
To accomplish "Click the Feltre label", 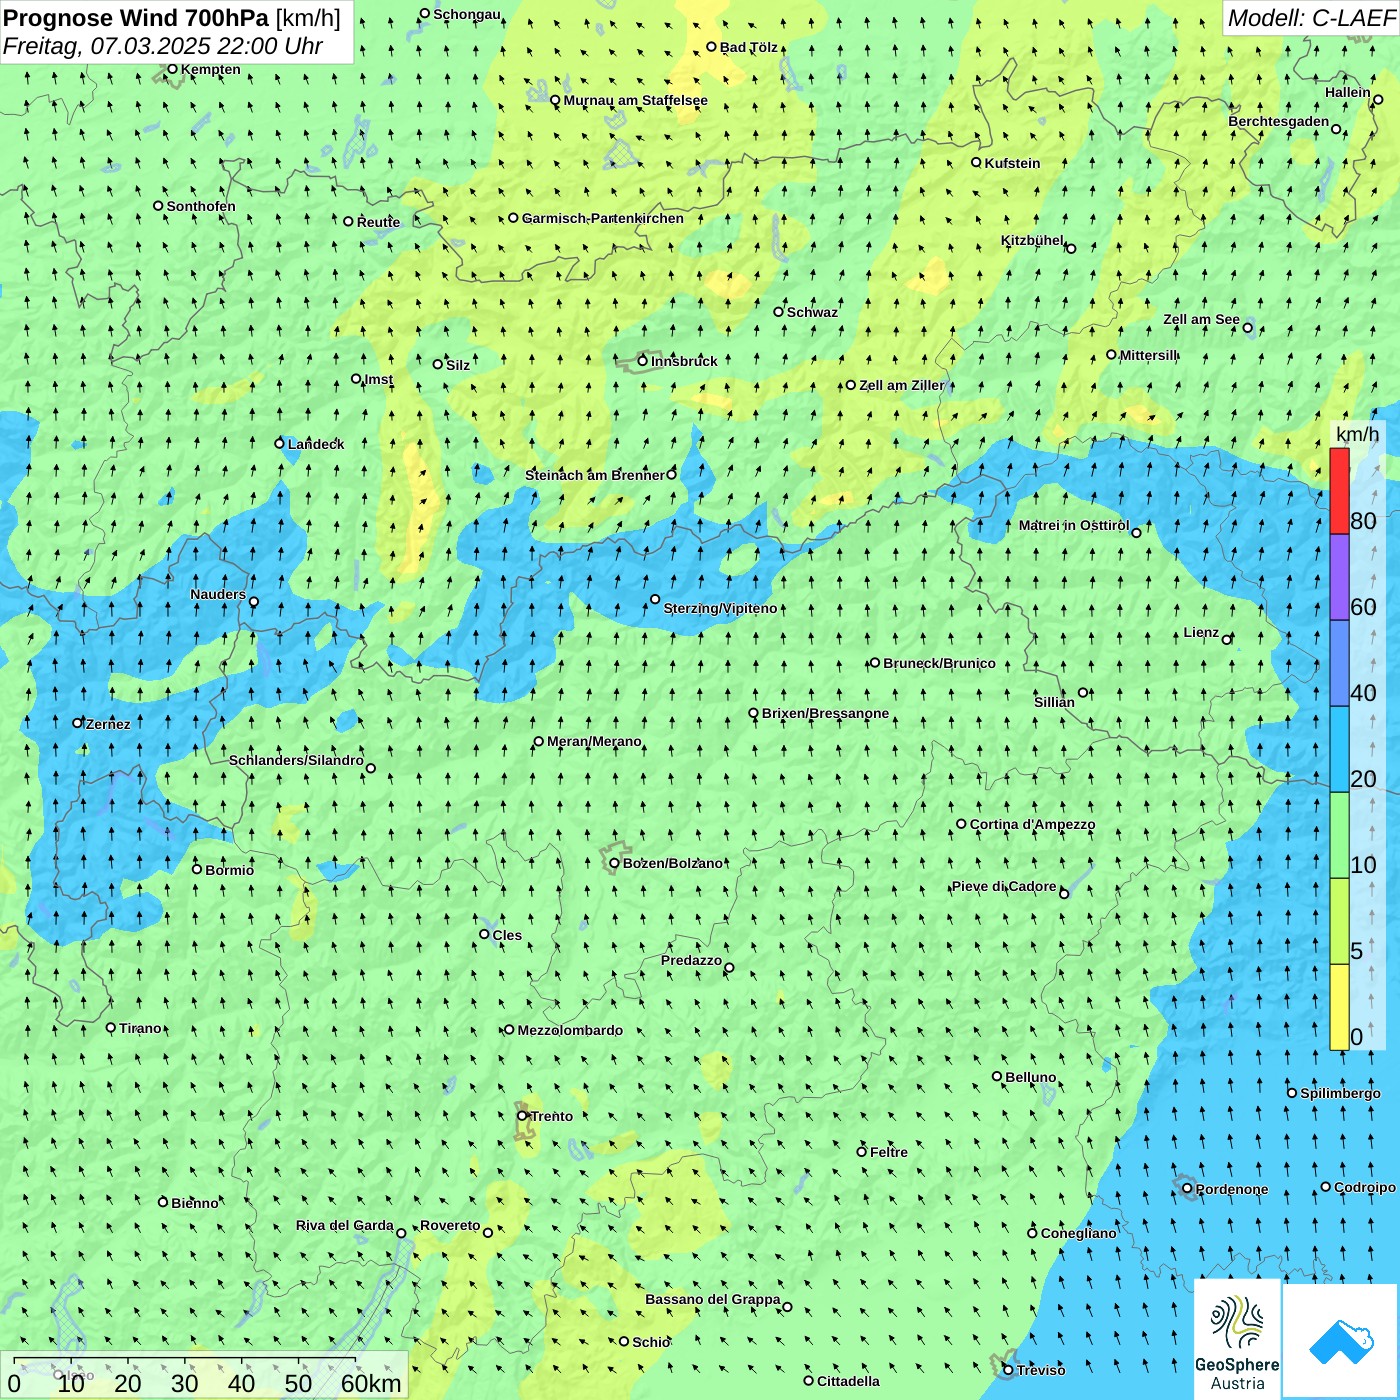I will point(889,1152).
